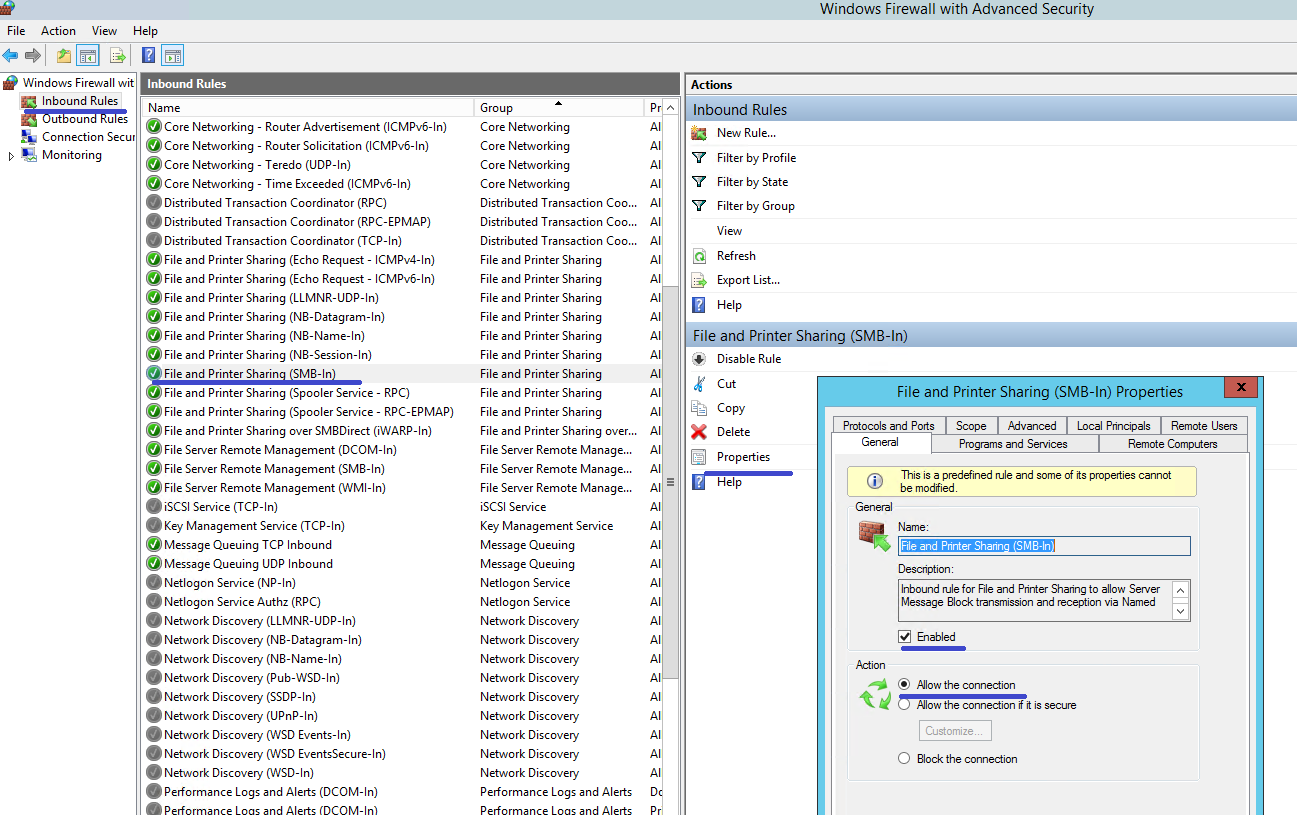Viewport: 1297px width, 815px height.
Task: Select 'Block the connection' radio button
Action: click(904, 759)
